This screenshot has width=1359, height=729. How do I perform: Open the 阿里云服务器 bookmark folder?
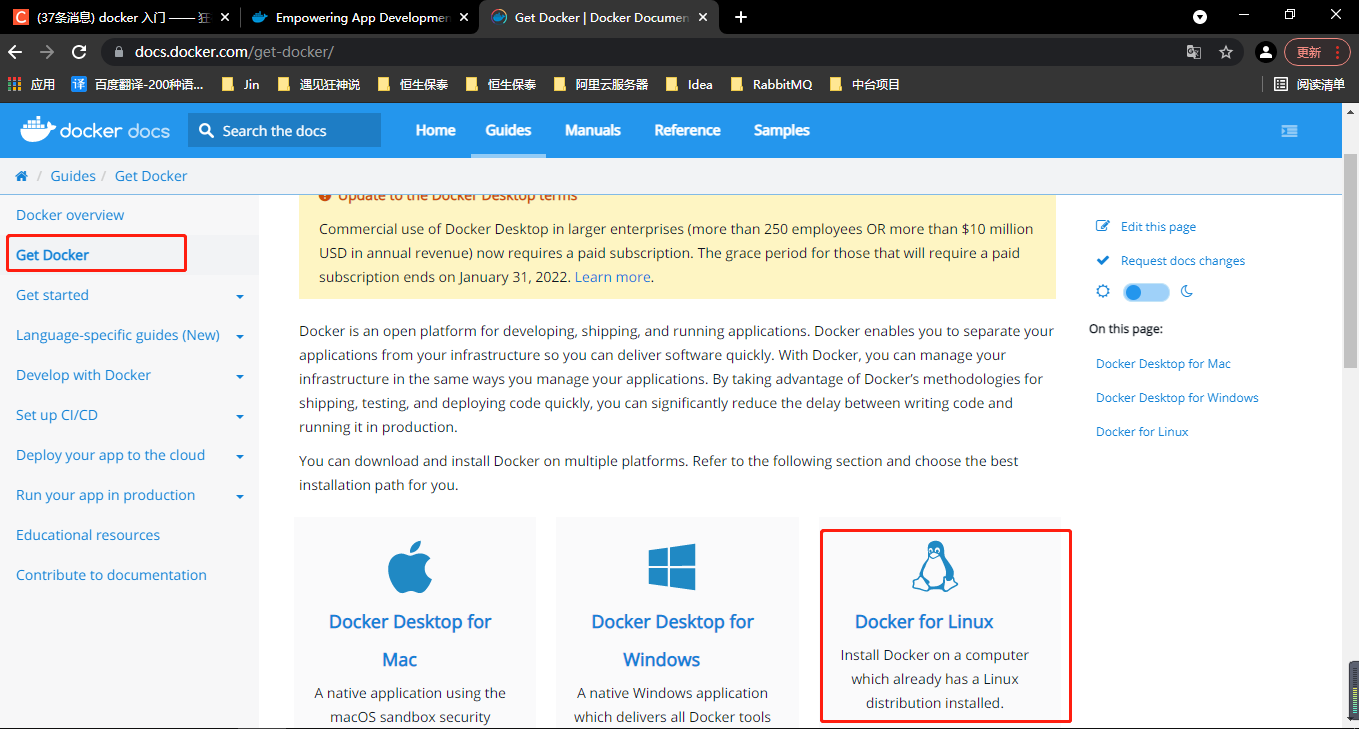click(600, 85)
